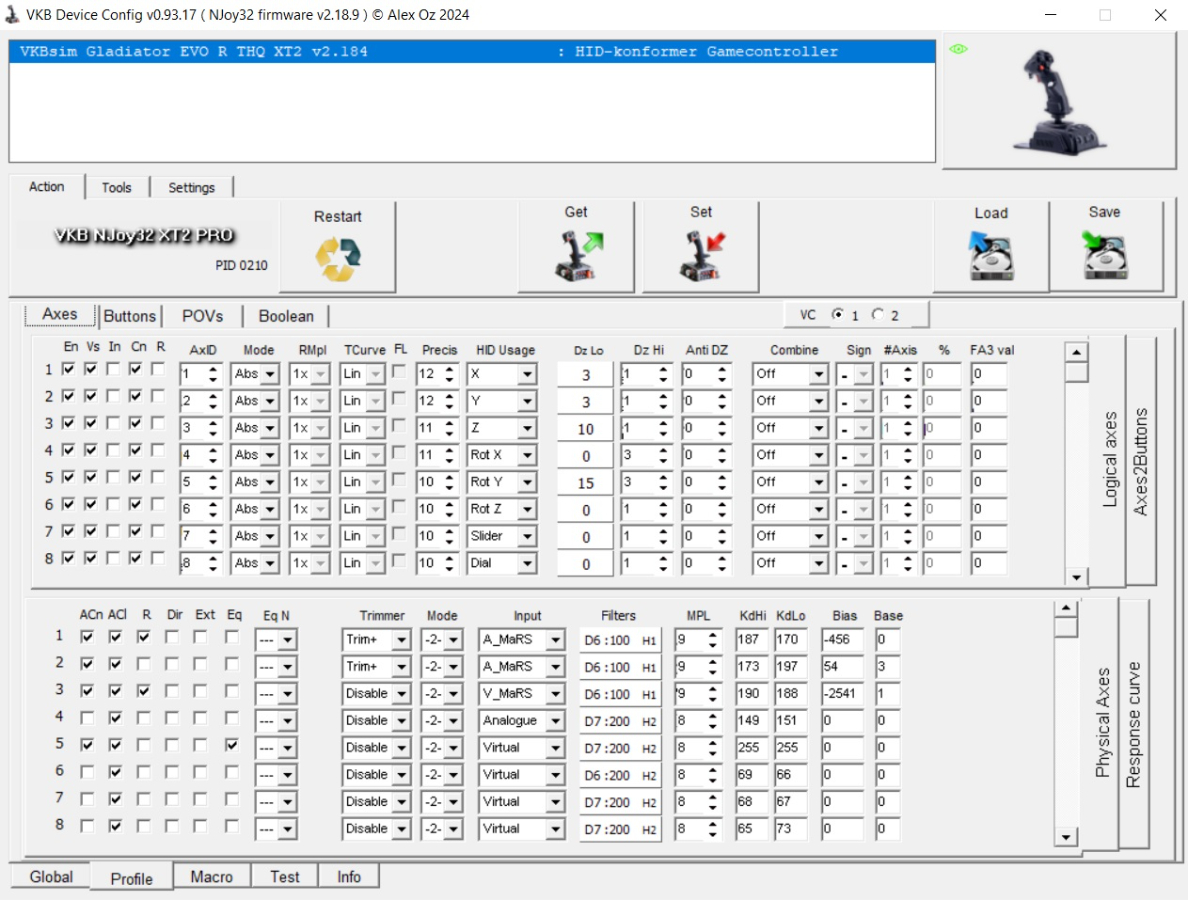This screenshot has width=1188, height=900.
Task: Click the Load hard drive icon
Action: (991, 256)
